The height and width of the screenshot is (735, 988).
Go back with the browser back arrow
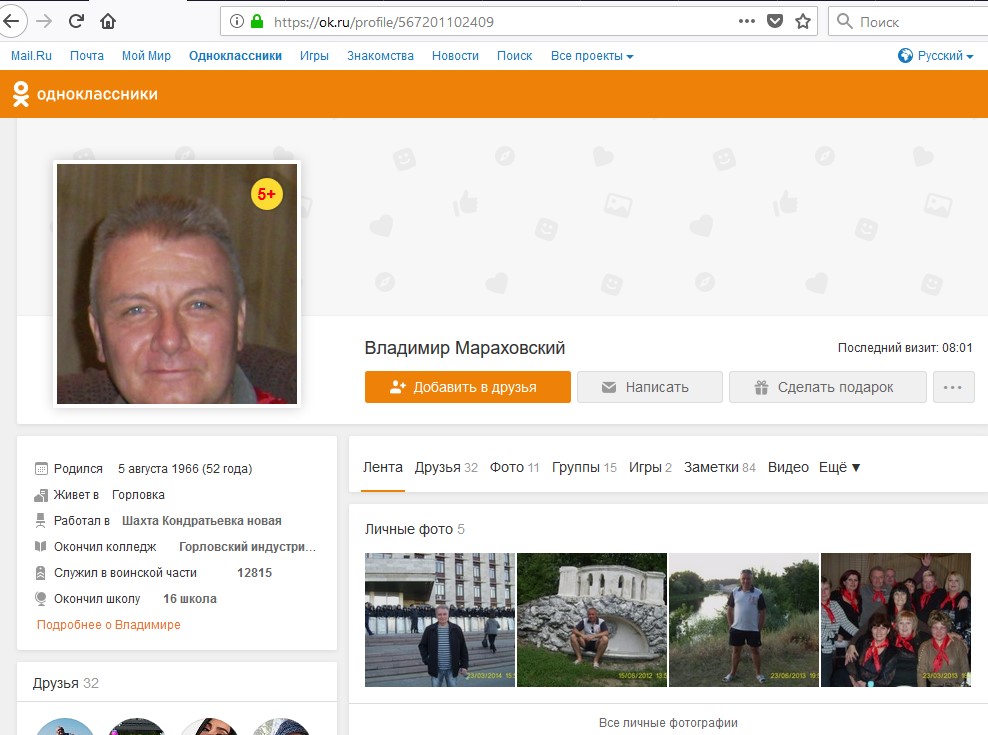point(12,21)
